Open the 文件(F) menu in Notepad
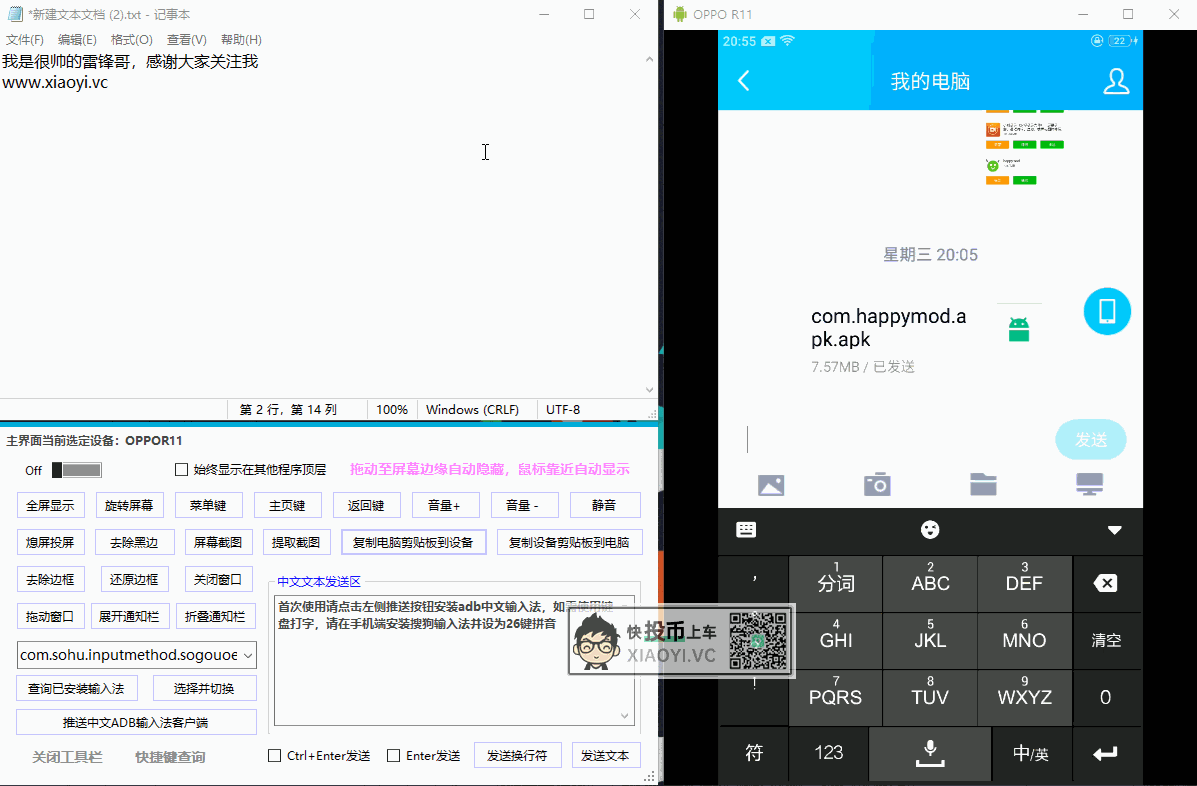 (x=25, y=40)
